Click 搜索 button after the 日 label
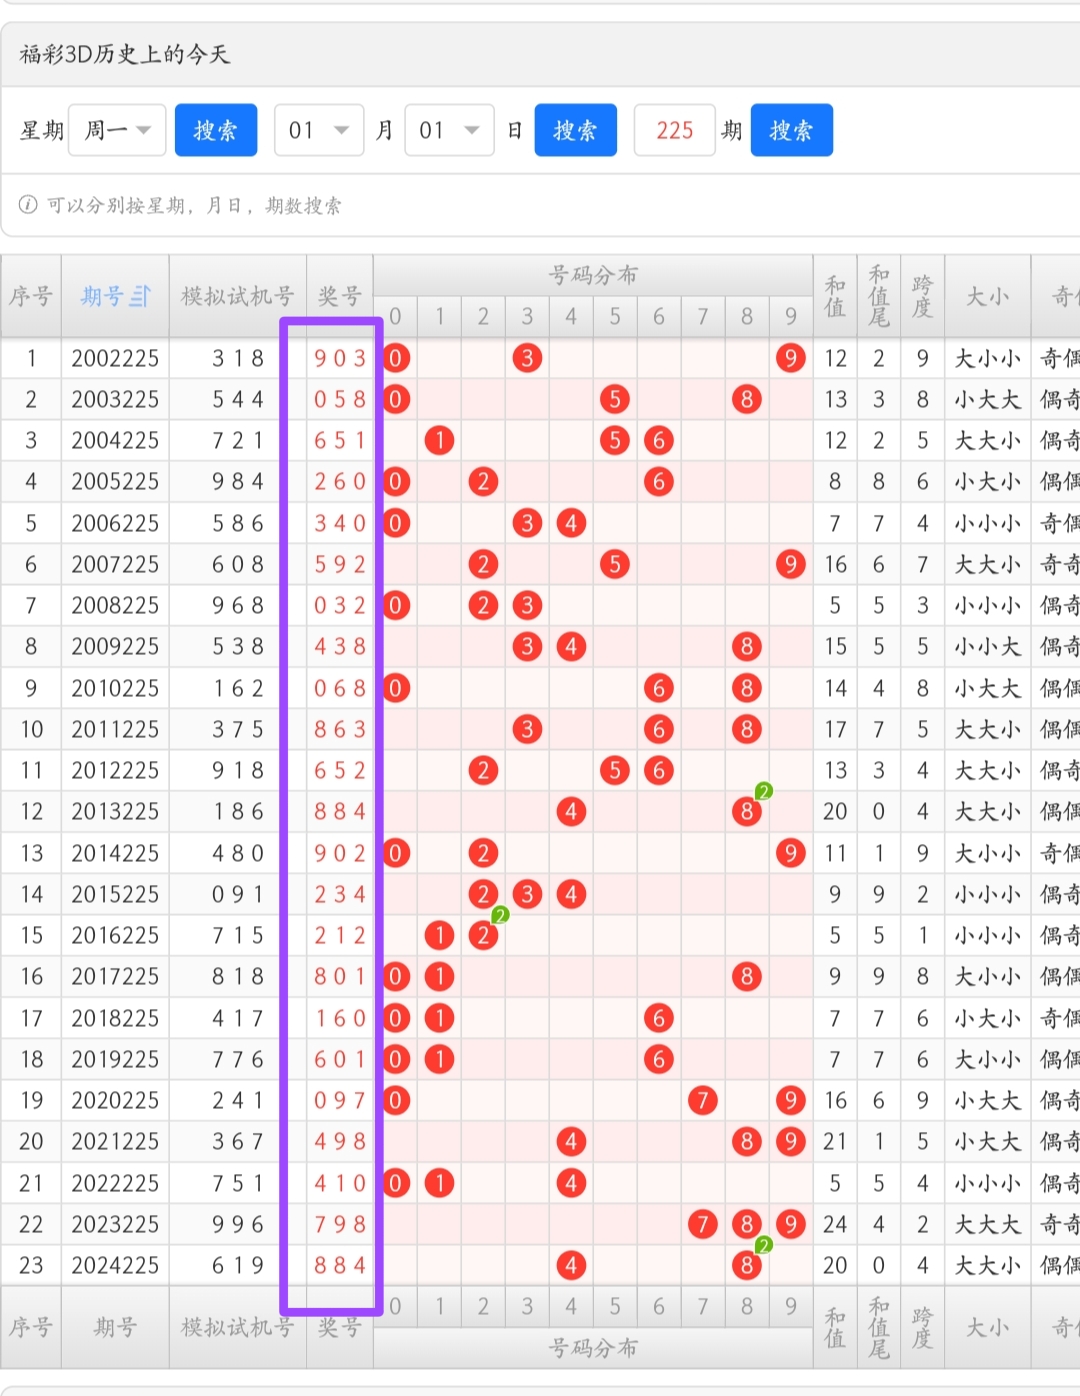The width and height of the screenshot is (1080, 1396). (576, 130)
